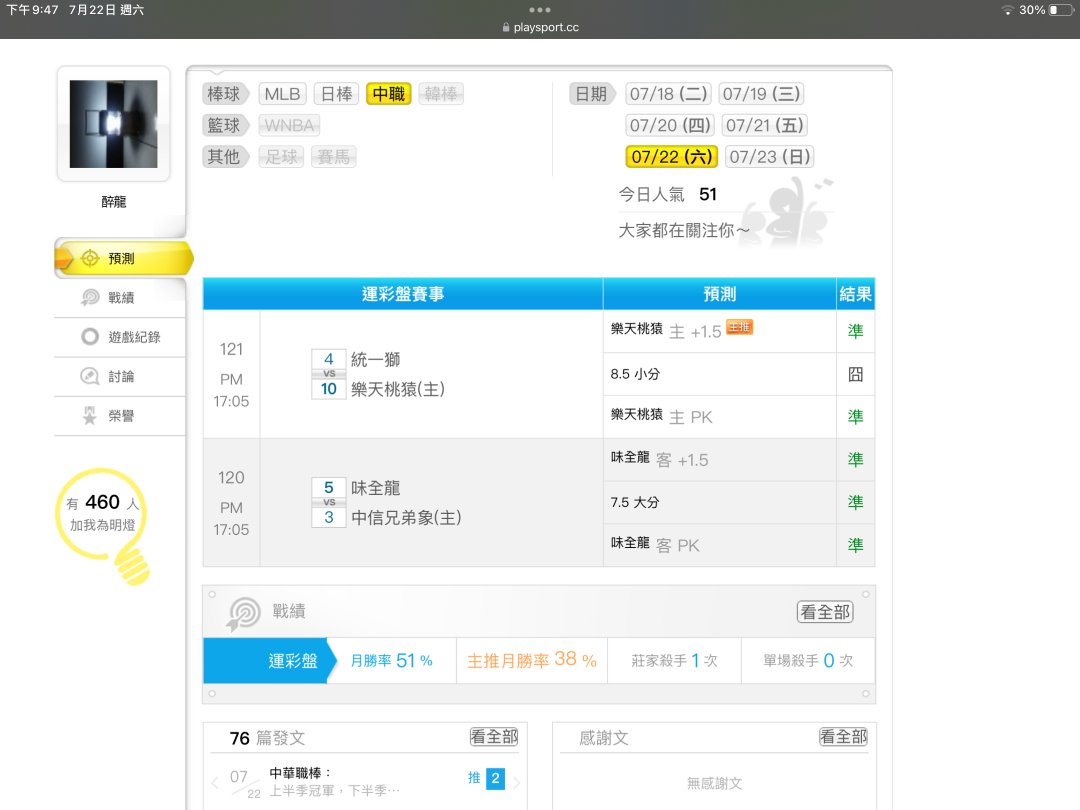Click the 遊戲紀錄 circle icon
This screenshot has width=1080, height=810.
pyautogui.click(x=90, y=337)
